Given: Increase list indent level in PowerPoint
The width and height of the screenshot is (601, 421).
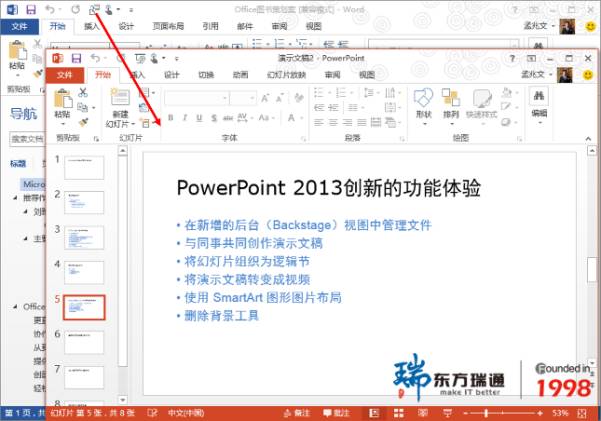Looking at the screenshot, I should 333,108.
